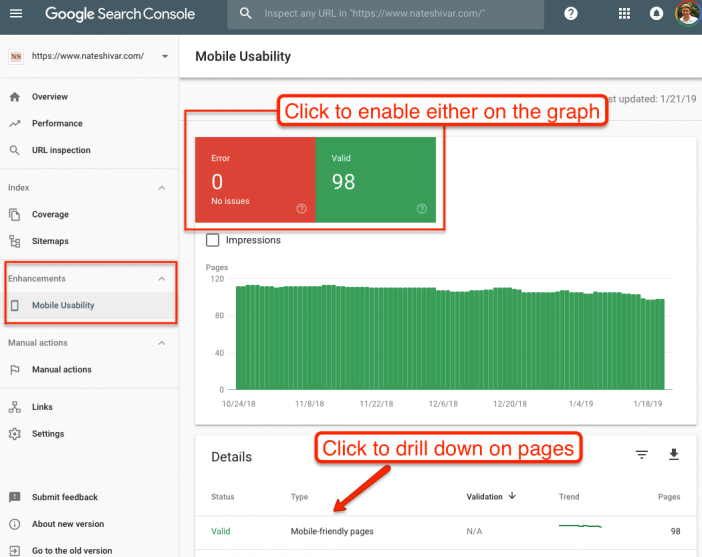Click the Go to old version exit icon
The width and height of the screenshot is (702, 557).
point(15,551)
